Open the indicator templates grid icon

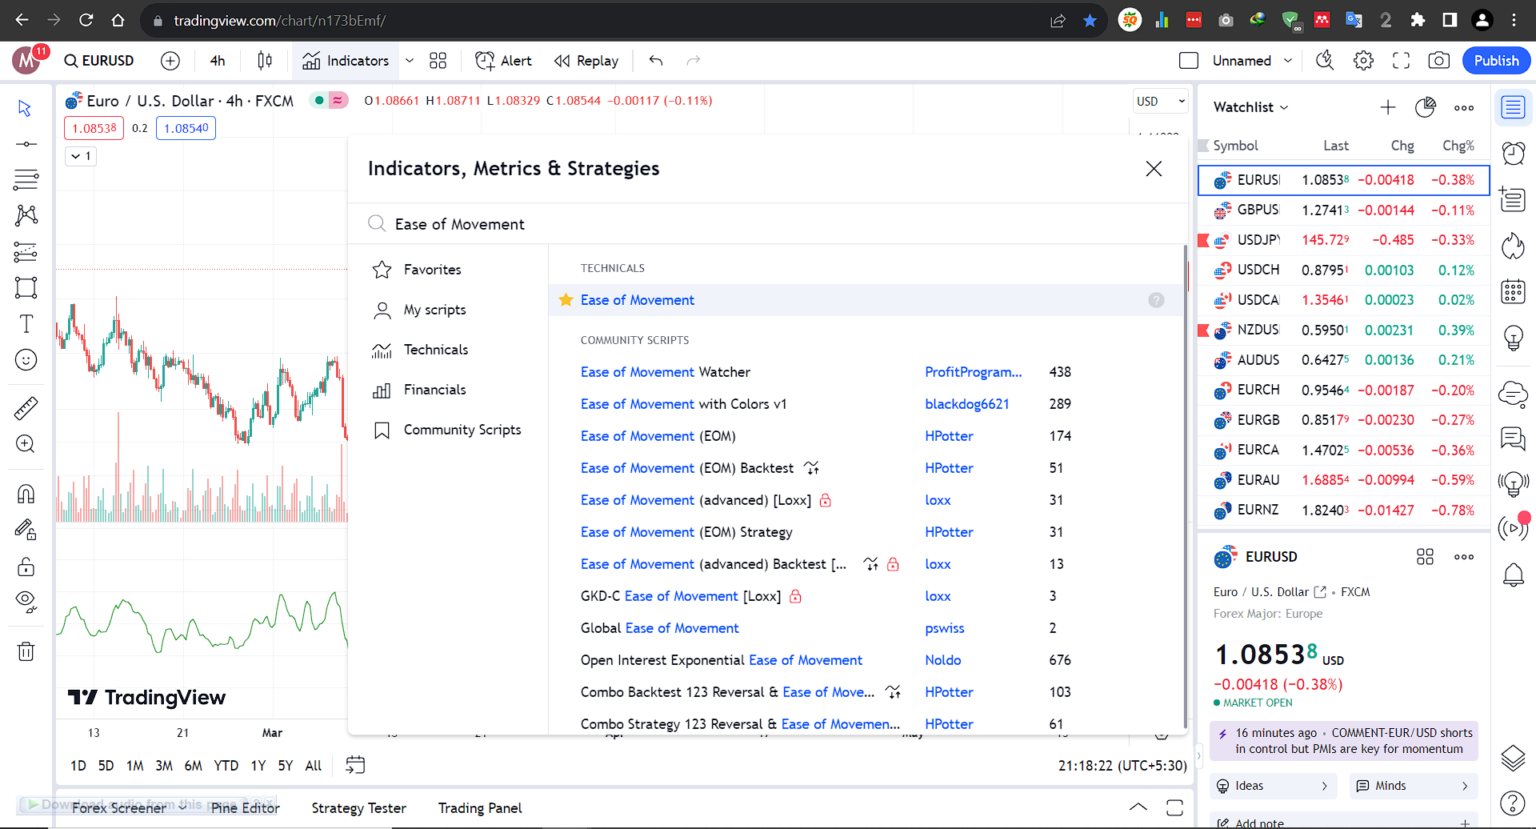438,61
